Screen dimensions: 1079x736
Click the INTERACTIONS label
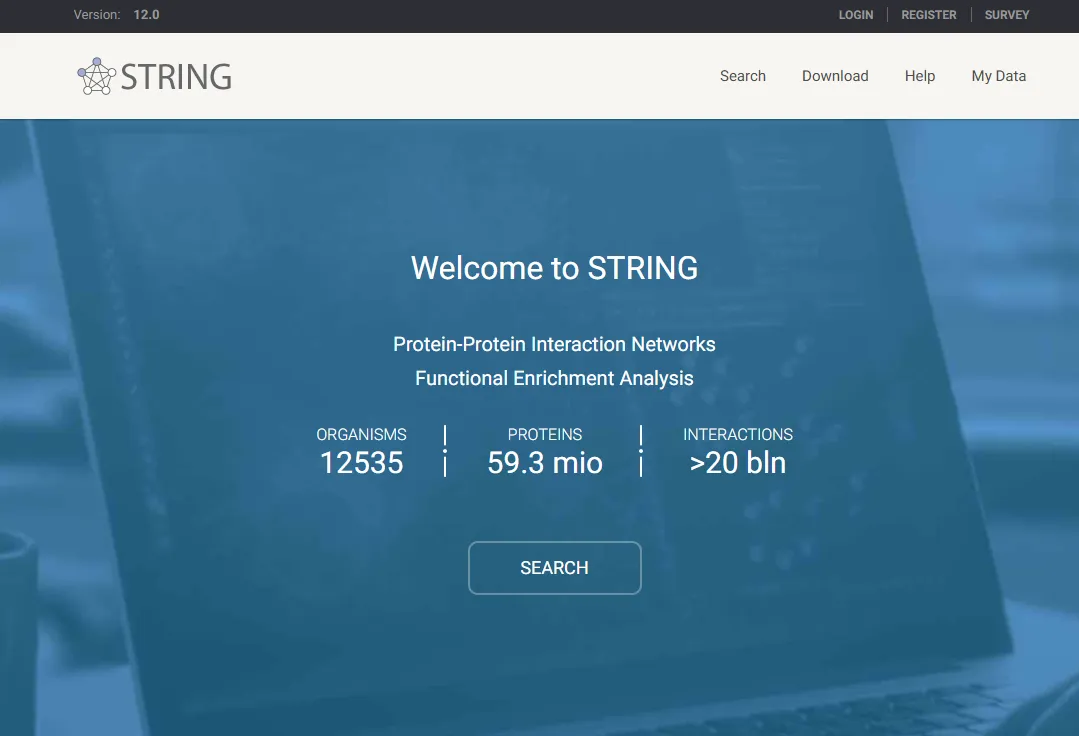[x=737, y=434]
